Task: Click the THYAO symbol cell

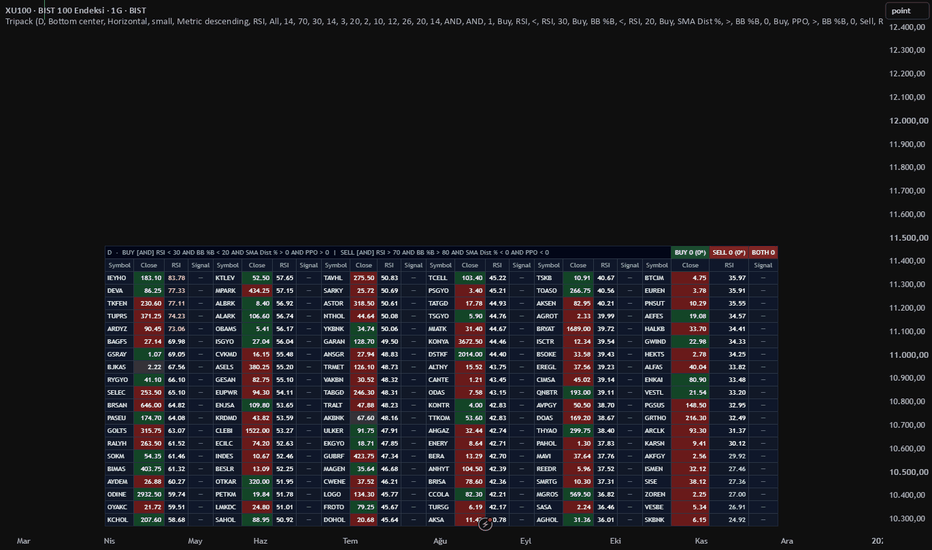Action: coord(548,430)
